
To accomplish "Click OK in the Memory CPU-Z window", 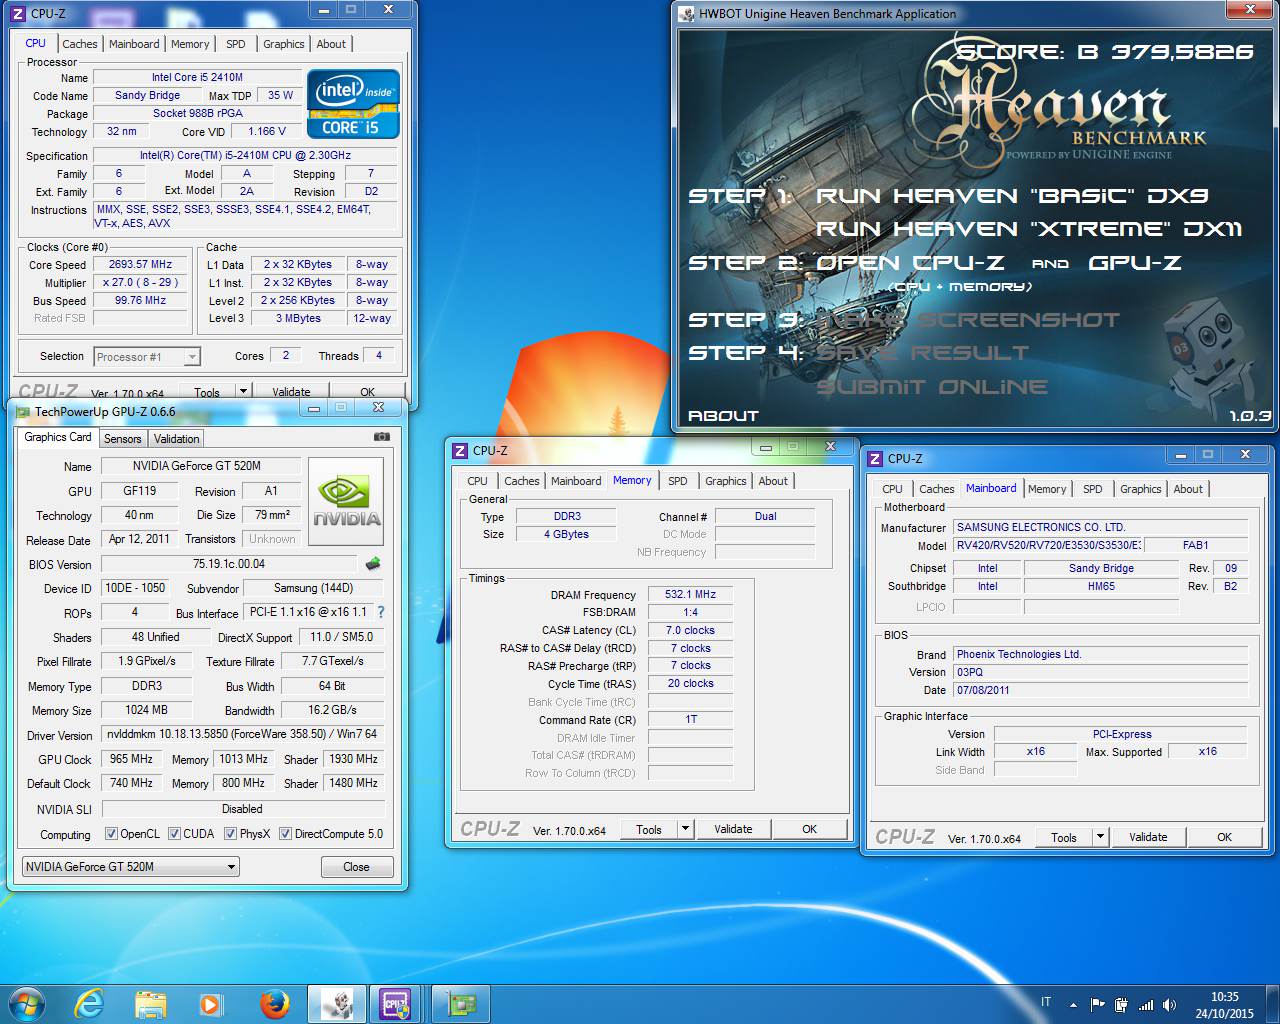I will (x=809, y=829).
